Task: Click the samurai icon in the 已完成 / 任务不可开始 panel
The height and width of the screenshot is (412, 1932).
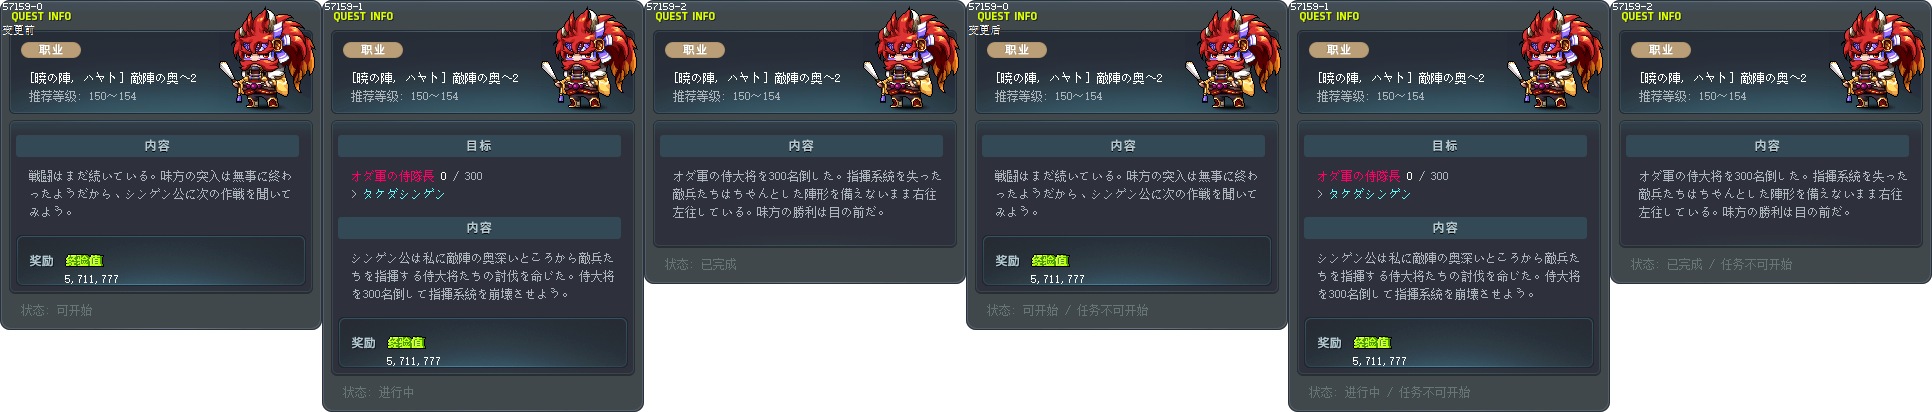Action: (1880, 59)
